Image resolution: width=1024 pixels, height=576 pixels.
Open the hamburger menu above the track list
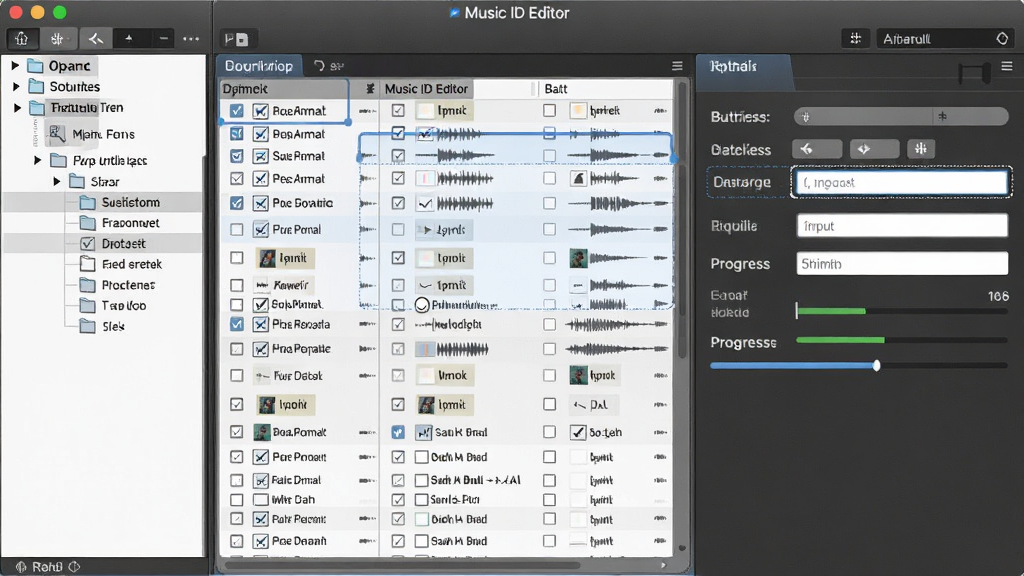click(x=677, y=66)
